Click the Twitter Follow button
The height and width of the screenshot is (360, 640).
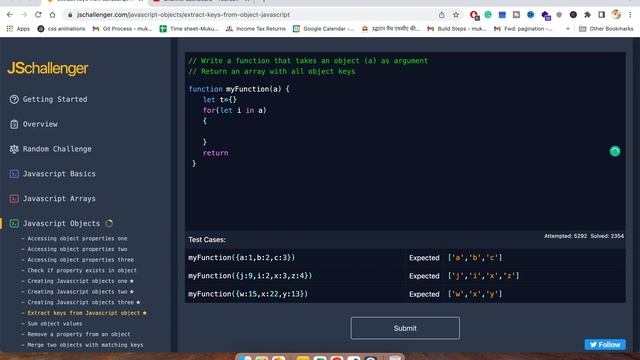pos(605,344)
